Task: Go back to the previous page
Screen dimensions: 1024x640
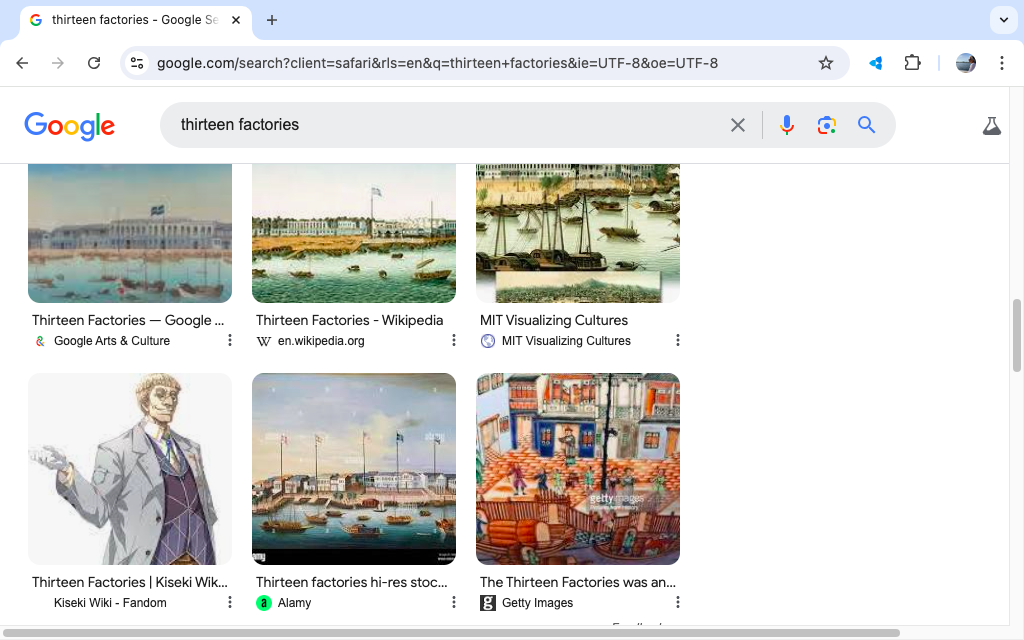Action: 22,63
